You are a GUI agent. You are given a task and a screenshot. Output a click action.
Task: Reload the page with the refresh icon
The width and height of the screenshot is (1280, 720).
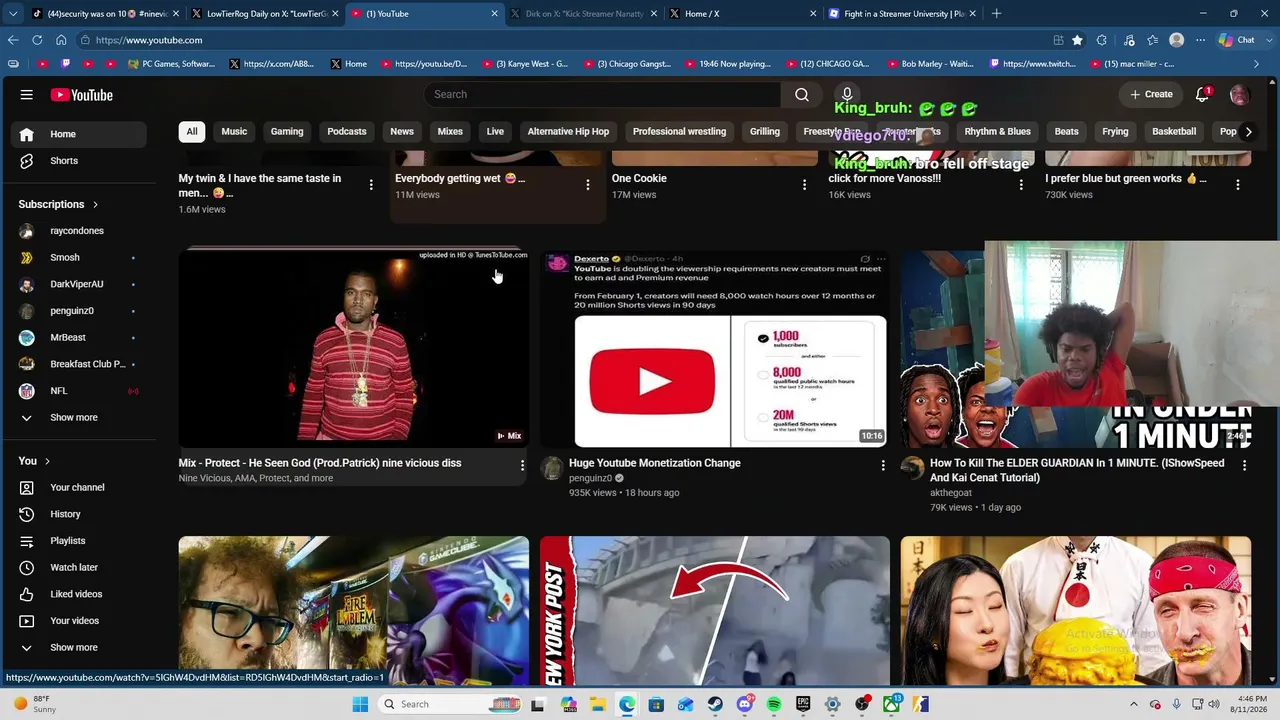click(x=37, y=40)
